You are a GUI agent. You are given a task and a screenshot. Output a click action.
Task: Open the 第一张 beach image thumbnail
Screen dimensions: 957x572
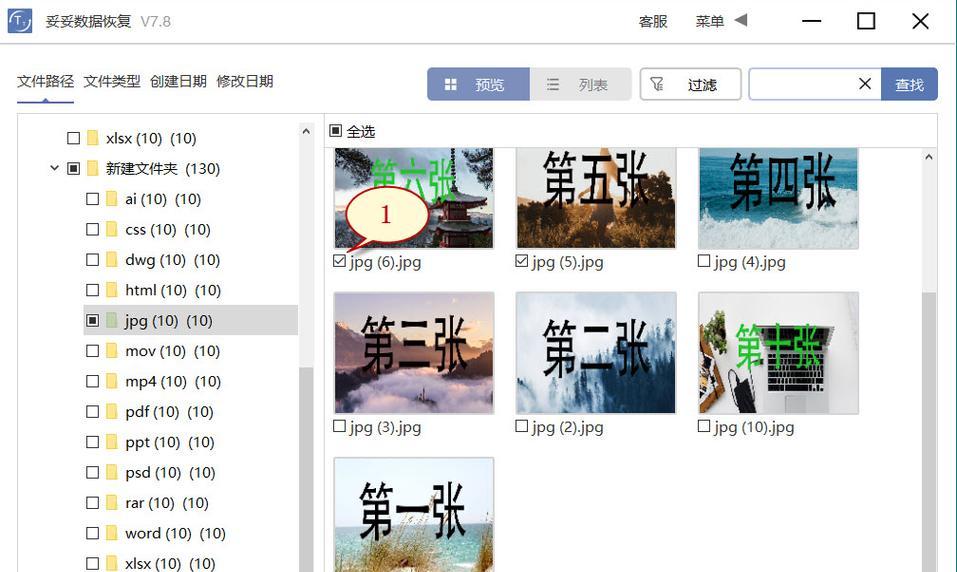click(x=414, y=515)
